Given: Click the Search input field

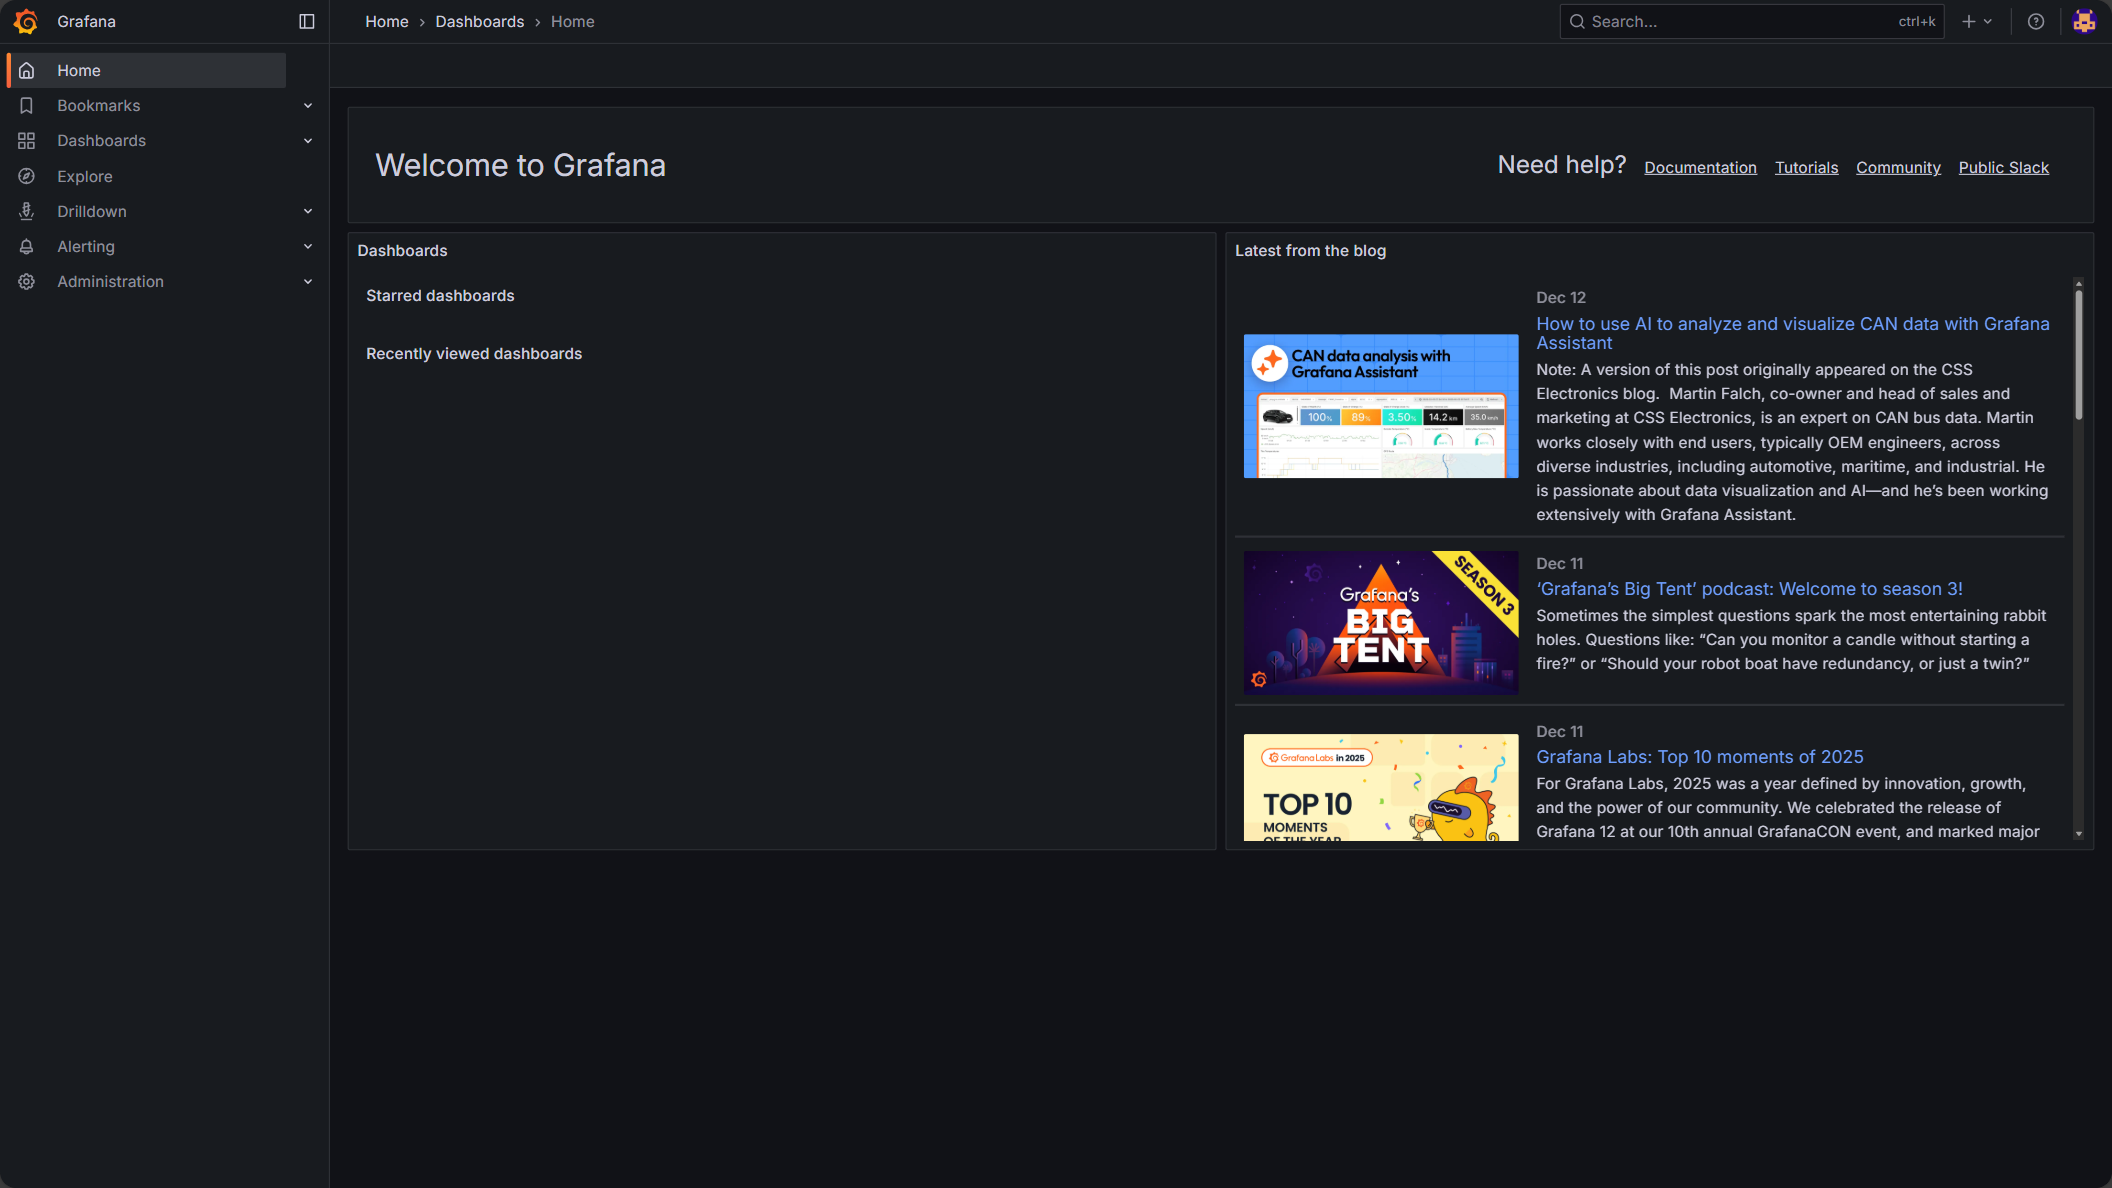Looking at the screenshot, I should coord(1751,21).
